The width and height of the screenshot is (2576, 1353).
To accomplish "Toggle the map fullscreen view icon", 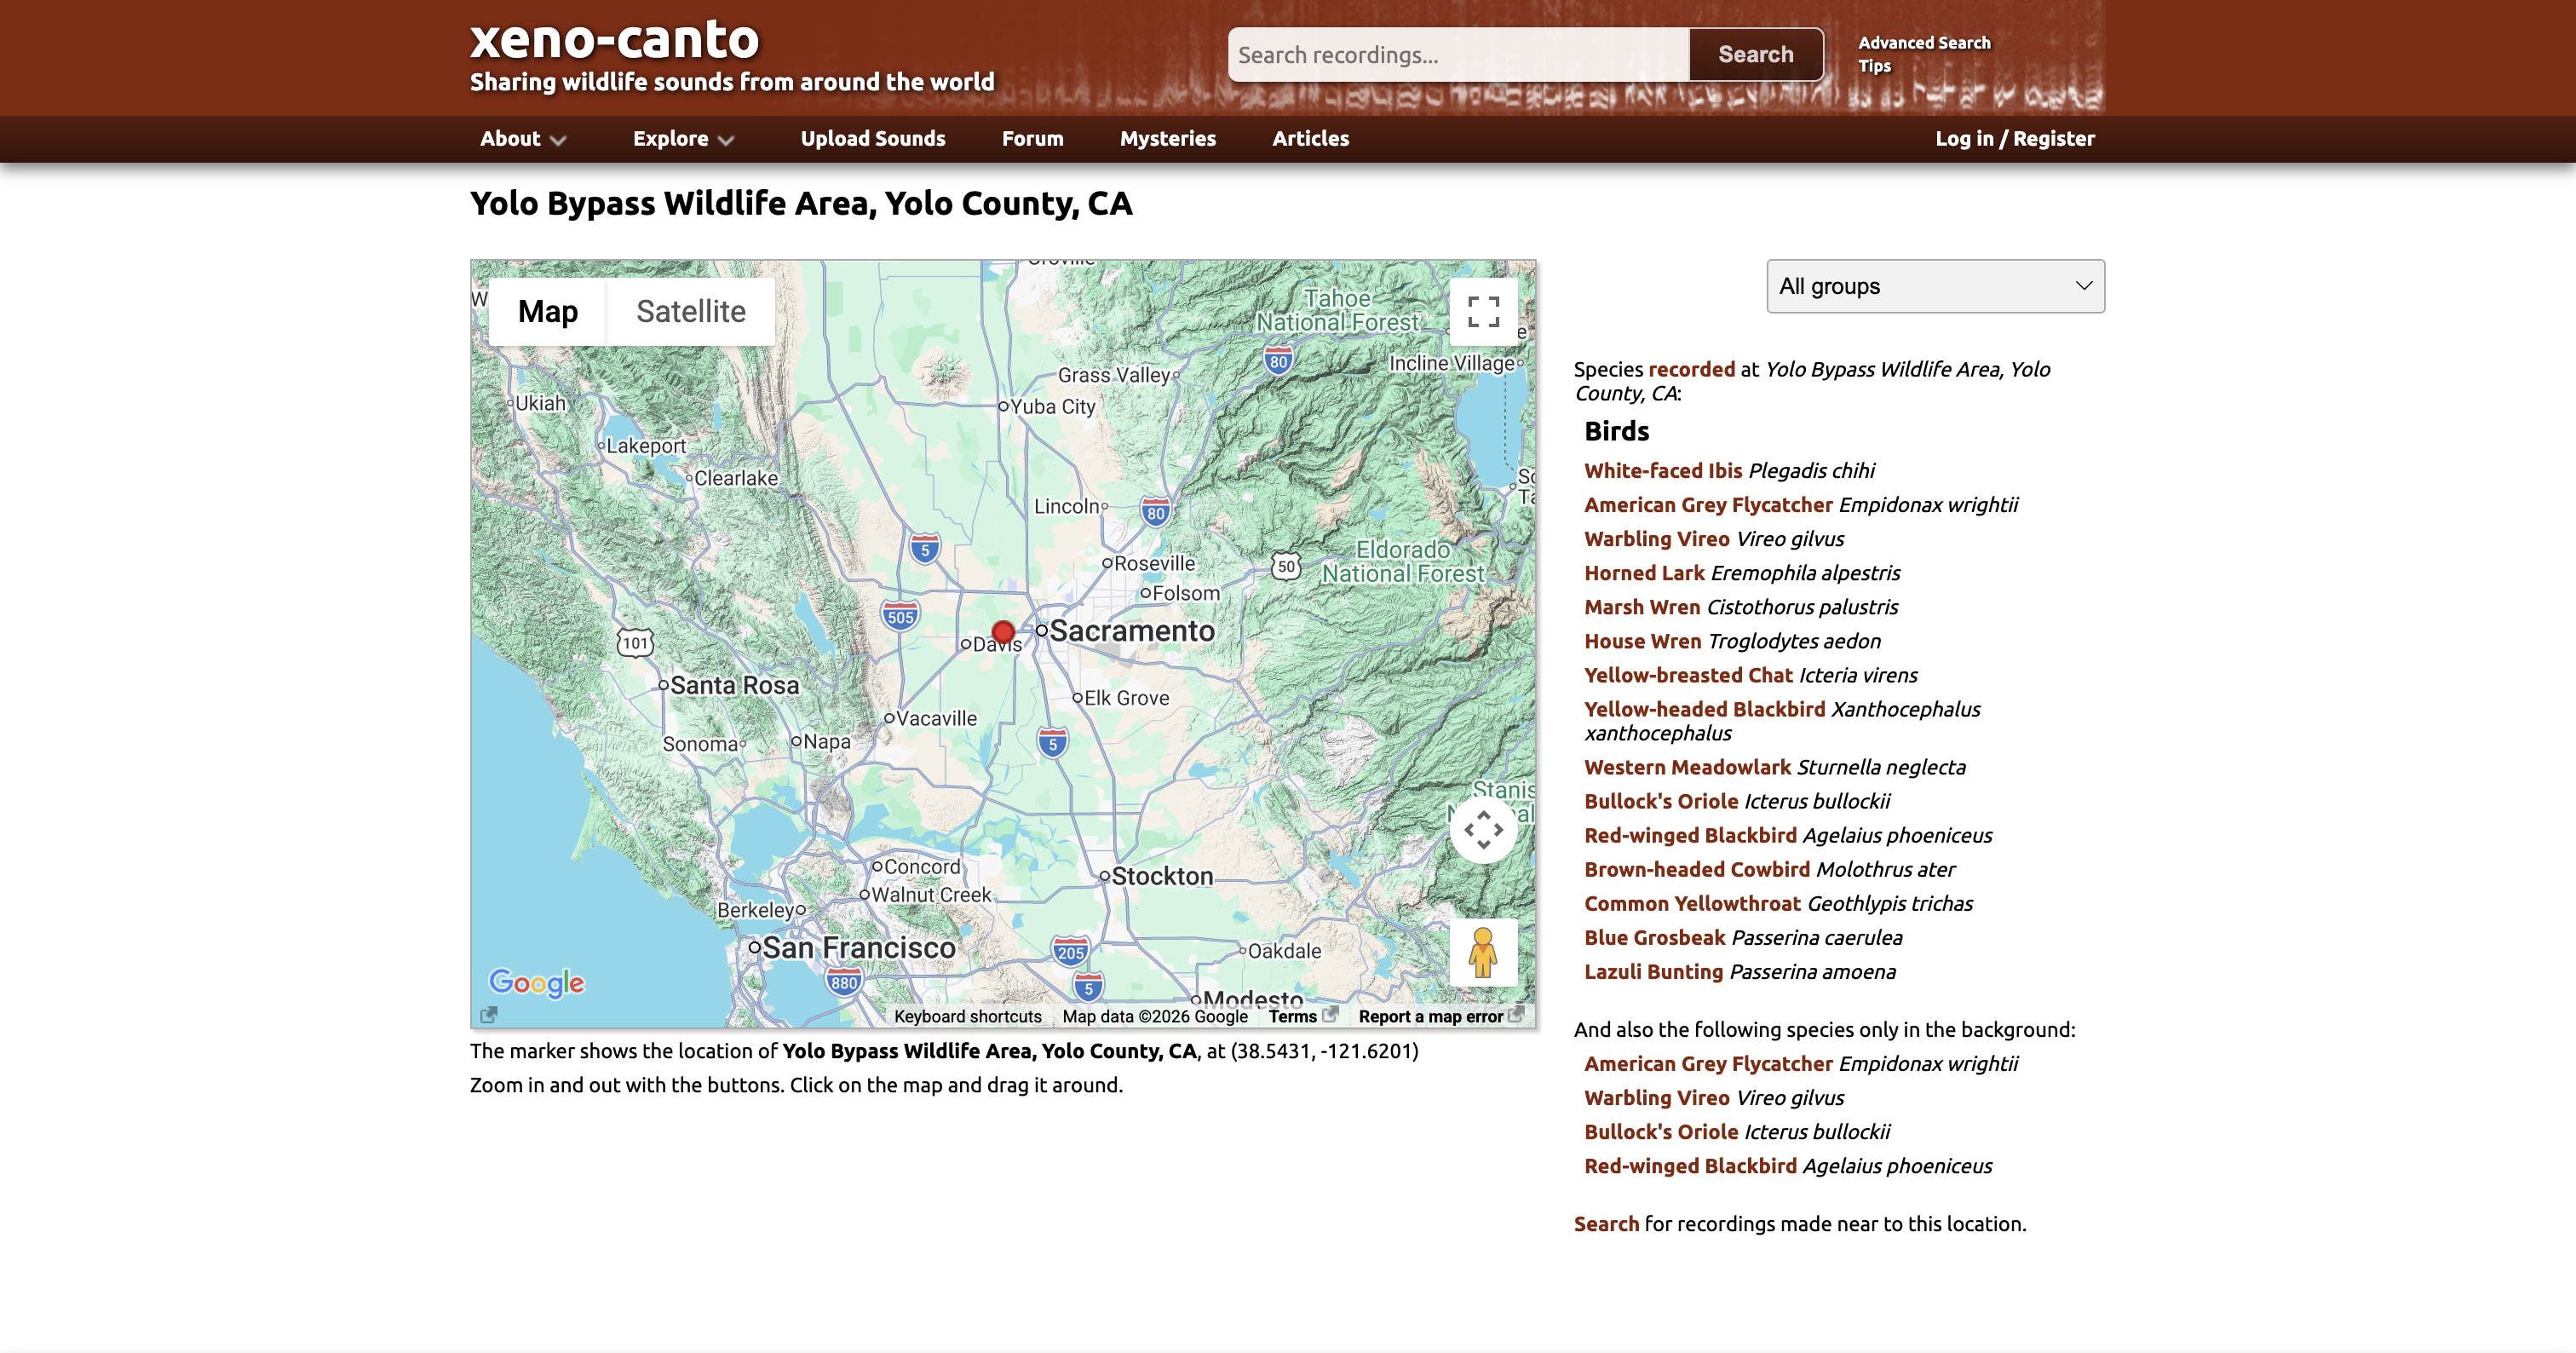I will [1483, 311].
